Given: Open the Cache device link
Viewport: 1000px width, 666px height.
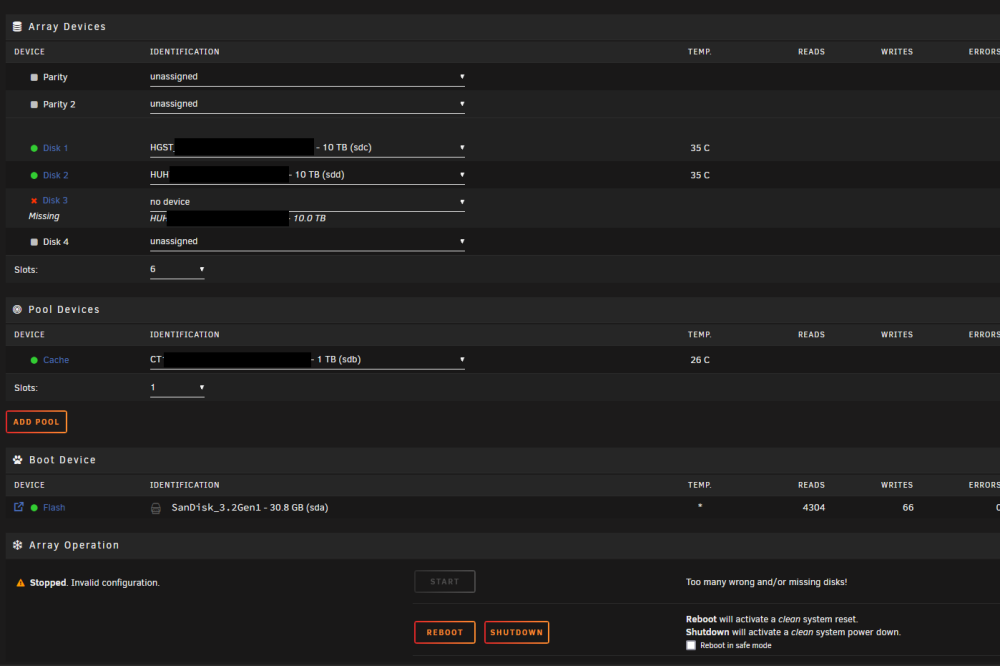Looking at the screenshot, I should click(x=56, y=360).
